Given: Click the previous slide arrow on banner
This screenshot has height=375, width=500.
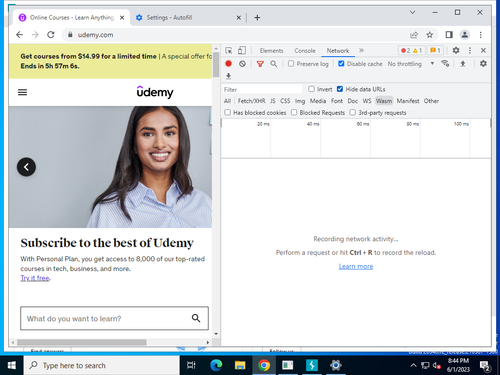Looking at the screenshot, I should (26, 167).
